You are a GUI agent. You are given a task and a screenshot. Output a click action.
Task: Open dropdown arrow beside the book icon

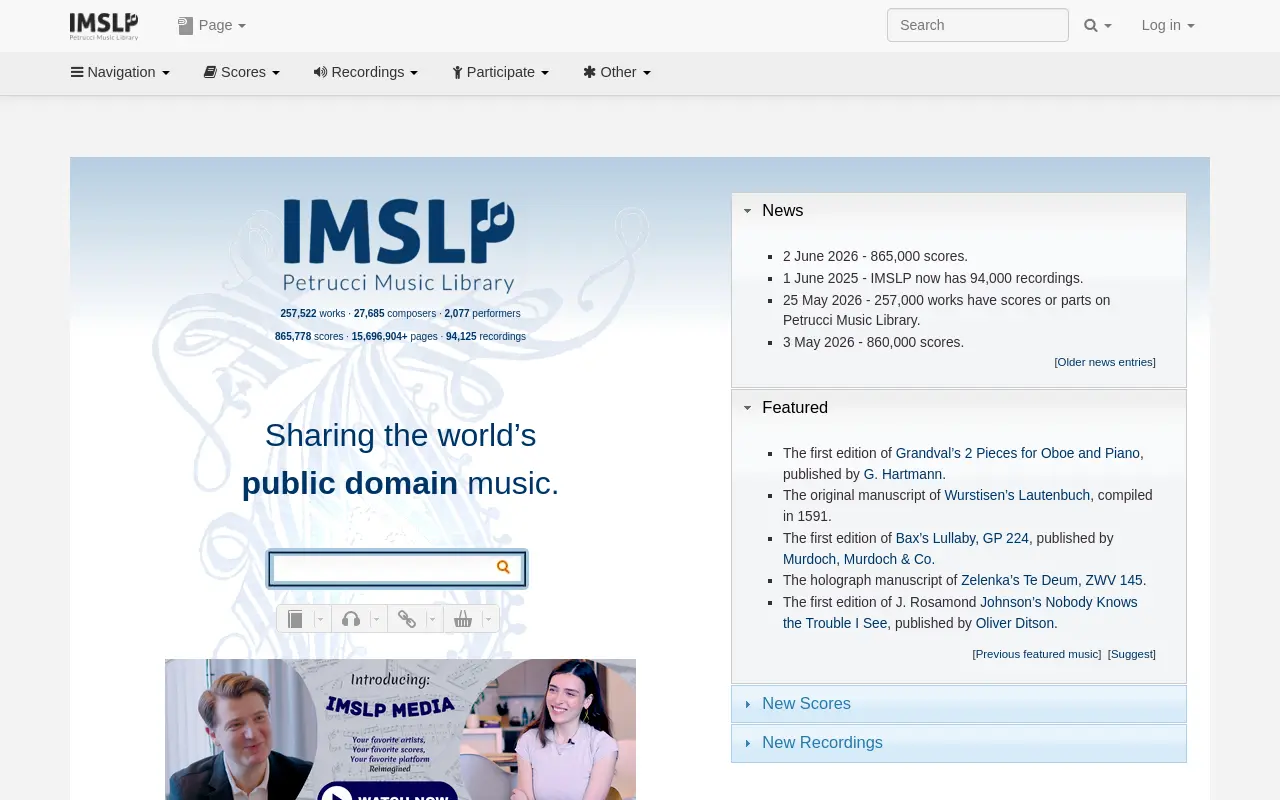coord(321,619)
